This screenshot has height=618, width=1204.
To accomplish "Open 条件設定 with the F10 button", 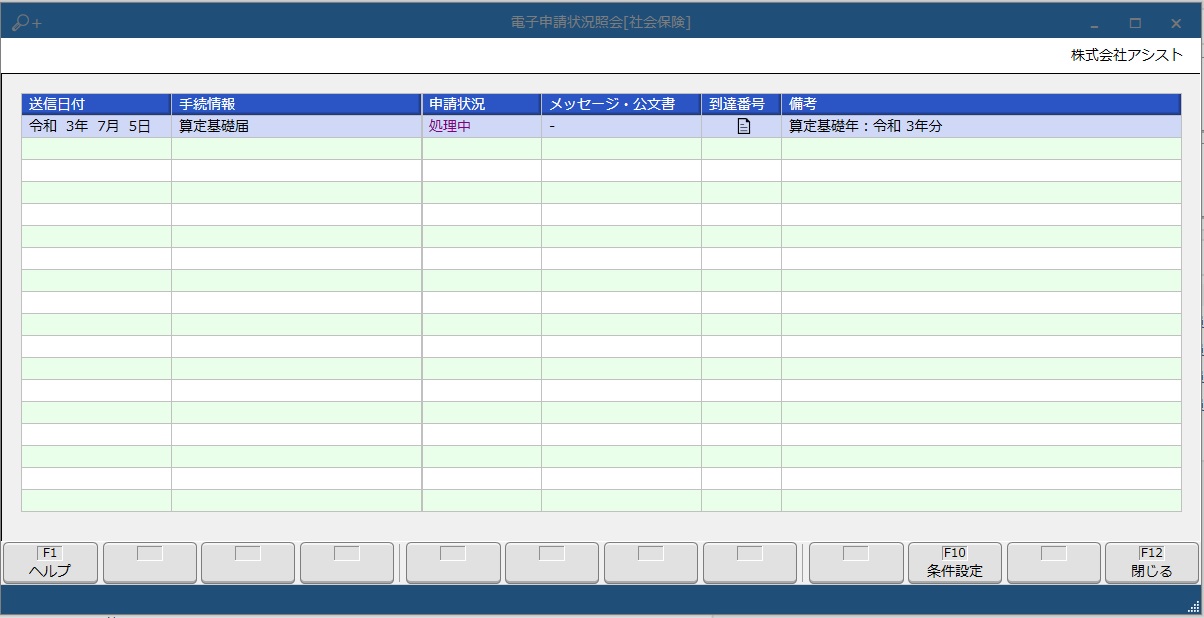I will pyautogui.click(x=954, y=562).
